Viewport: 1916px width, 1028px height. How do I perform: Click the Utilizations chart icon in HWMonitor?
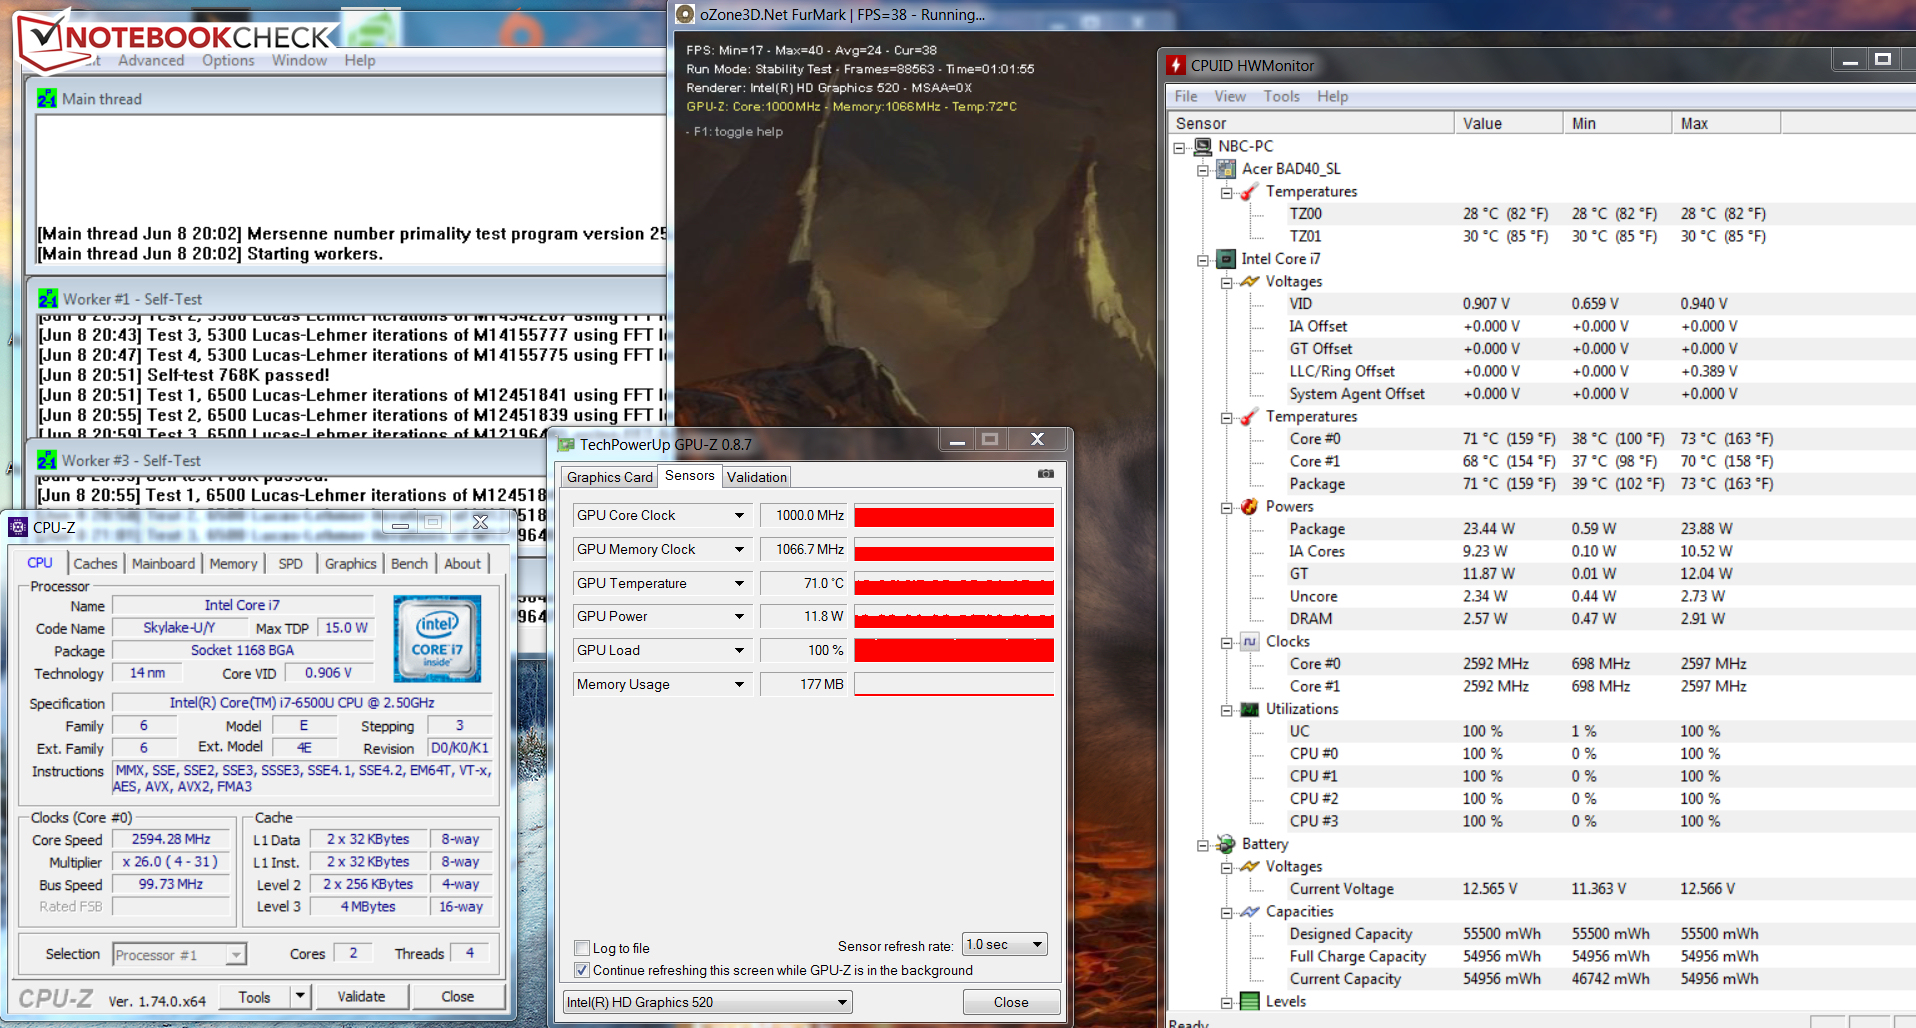coord(1250,709)
